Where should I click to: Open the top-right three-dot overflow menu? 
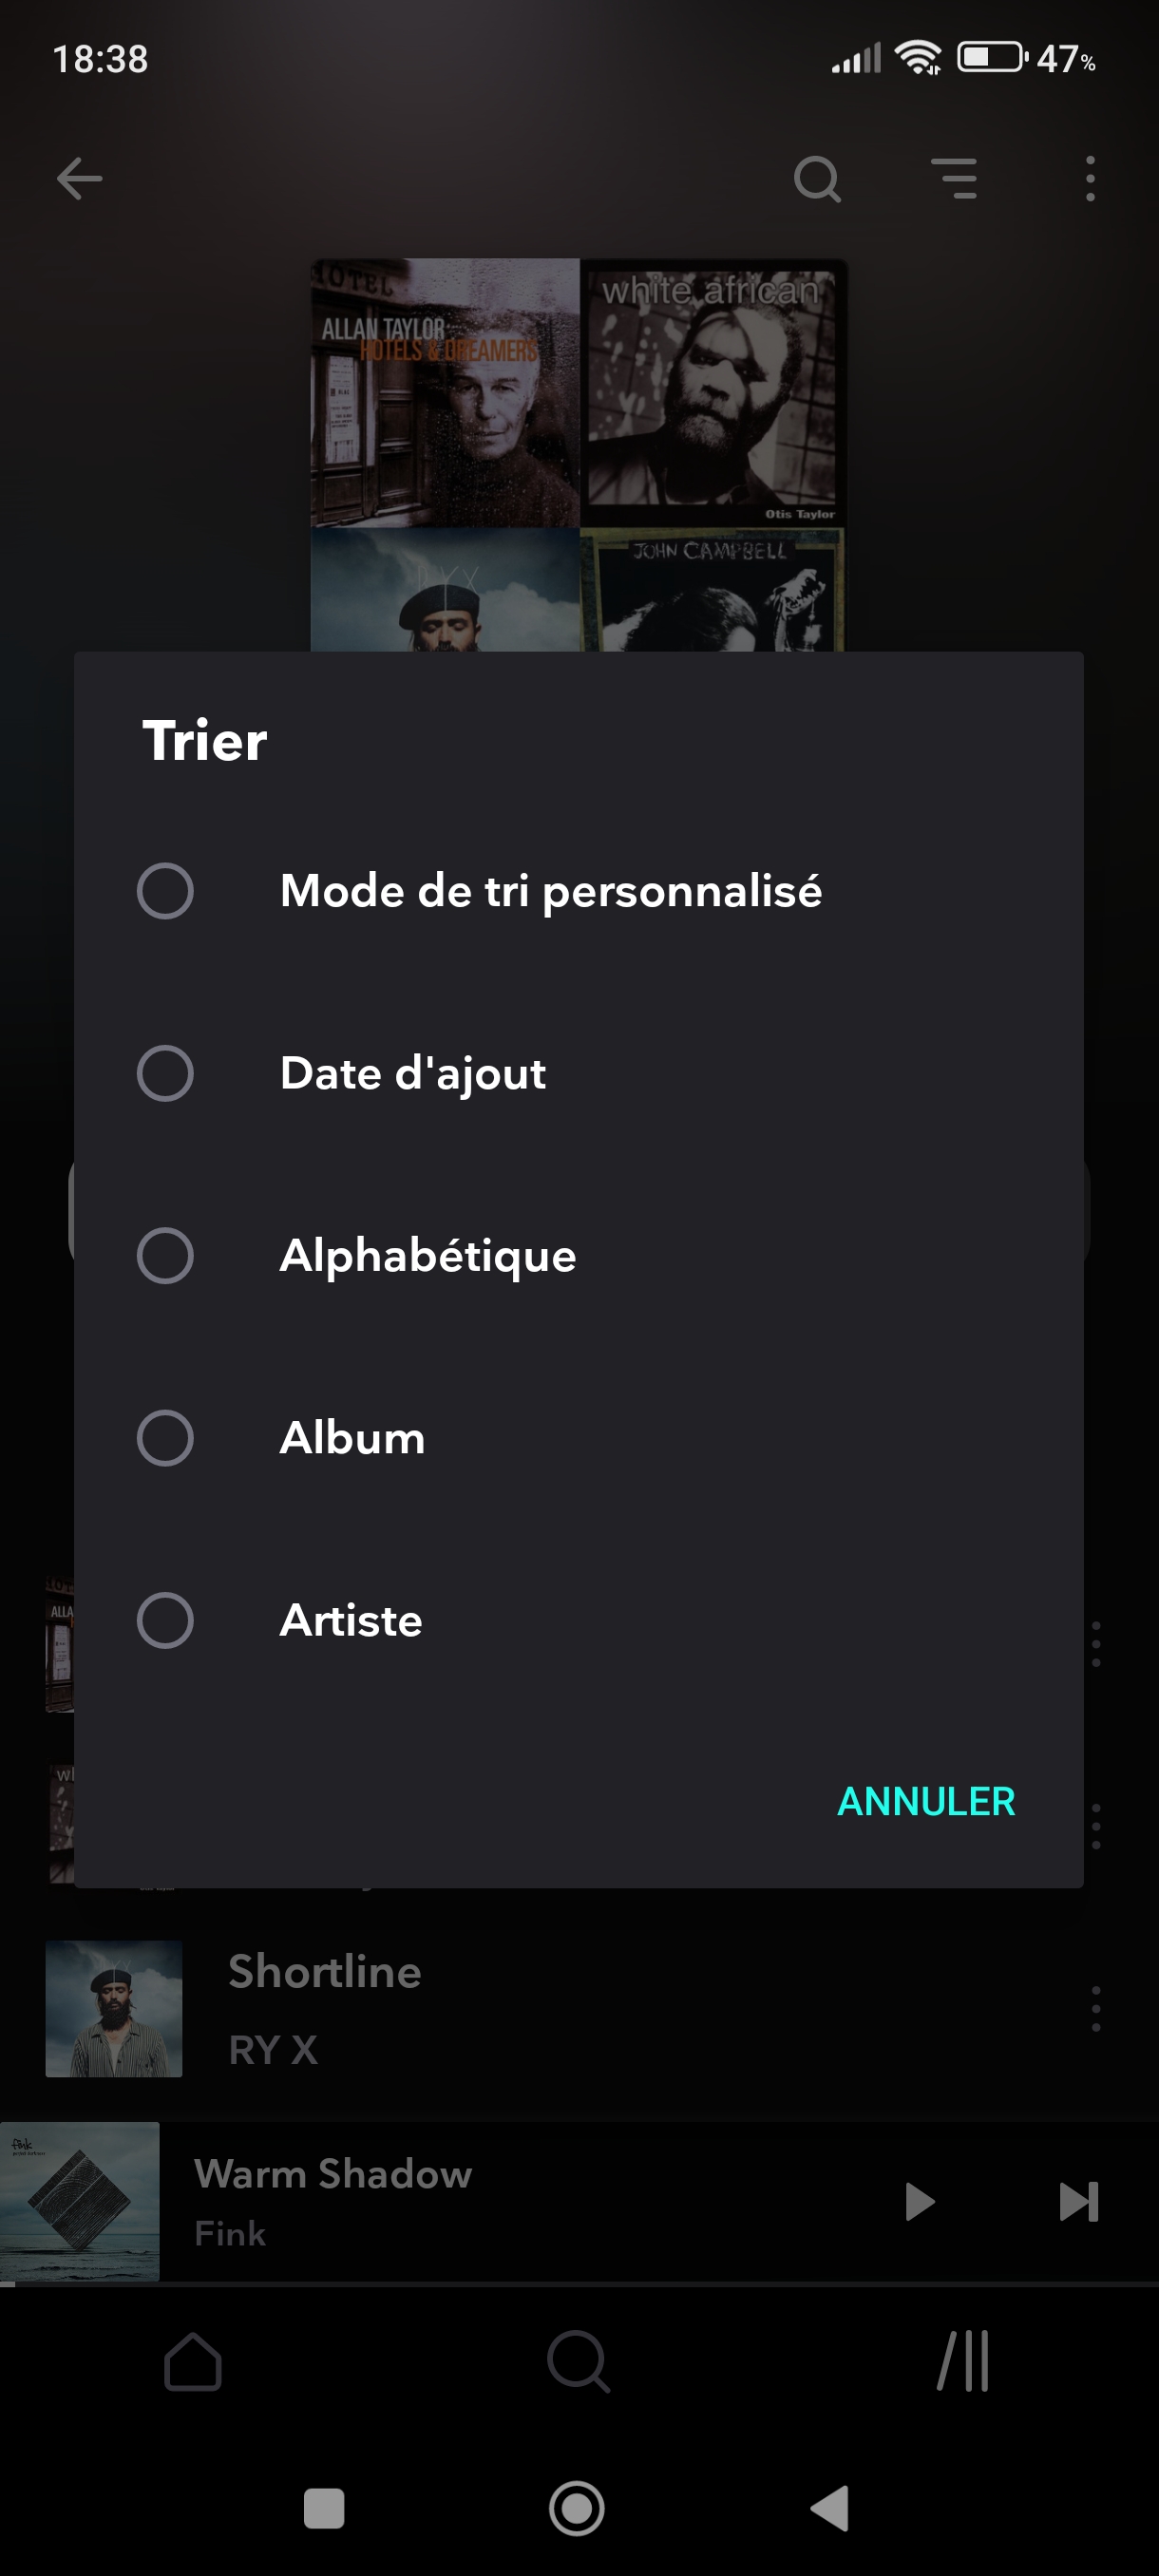point(1090,179)
